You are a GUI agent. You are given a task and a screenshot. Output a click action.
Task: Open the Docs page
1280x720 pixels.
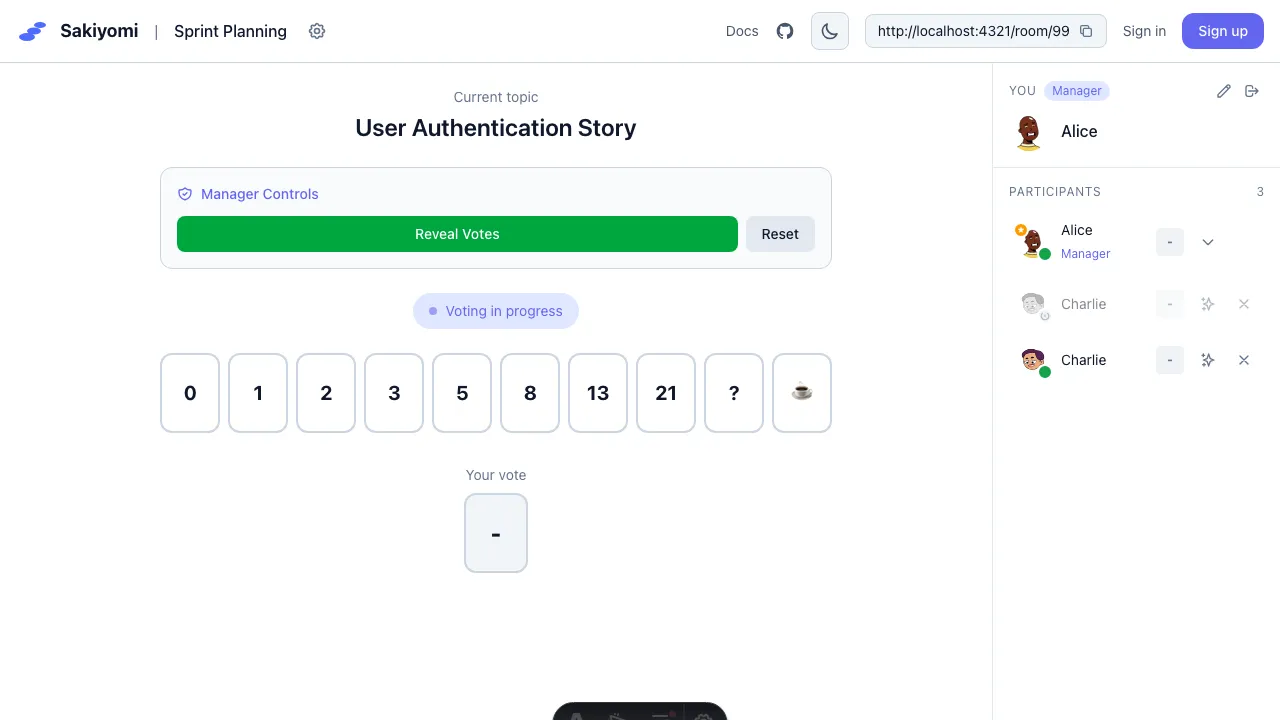point(742,31)
